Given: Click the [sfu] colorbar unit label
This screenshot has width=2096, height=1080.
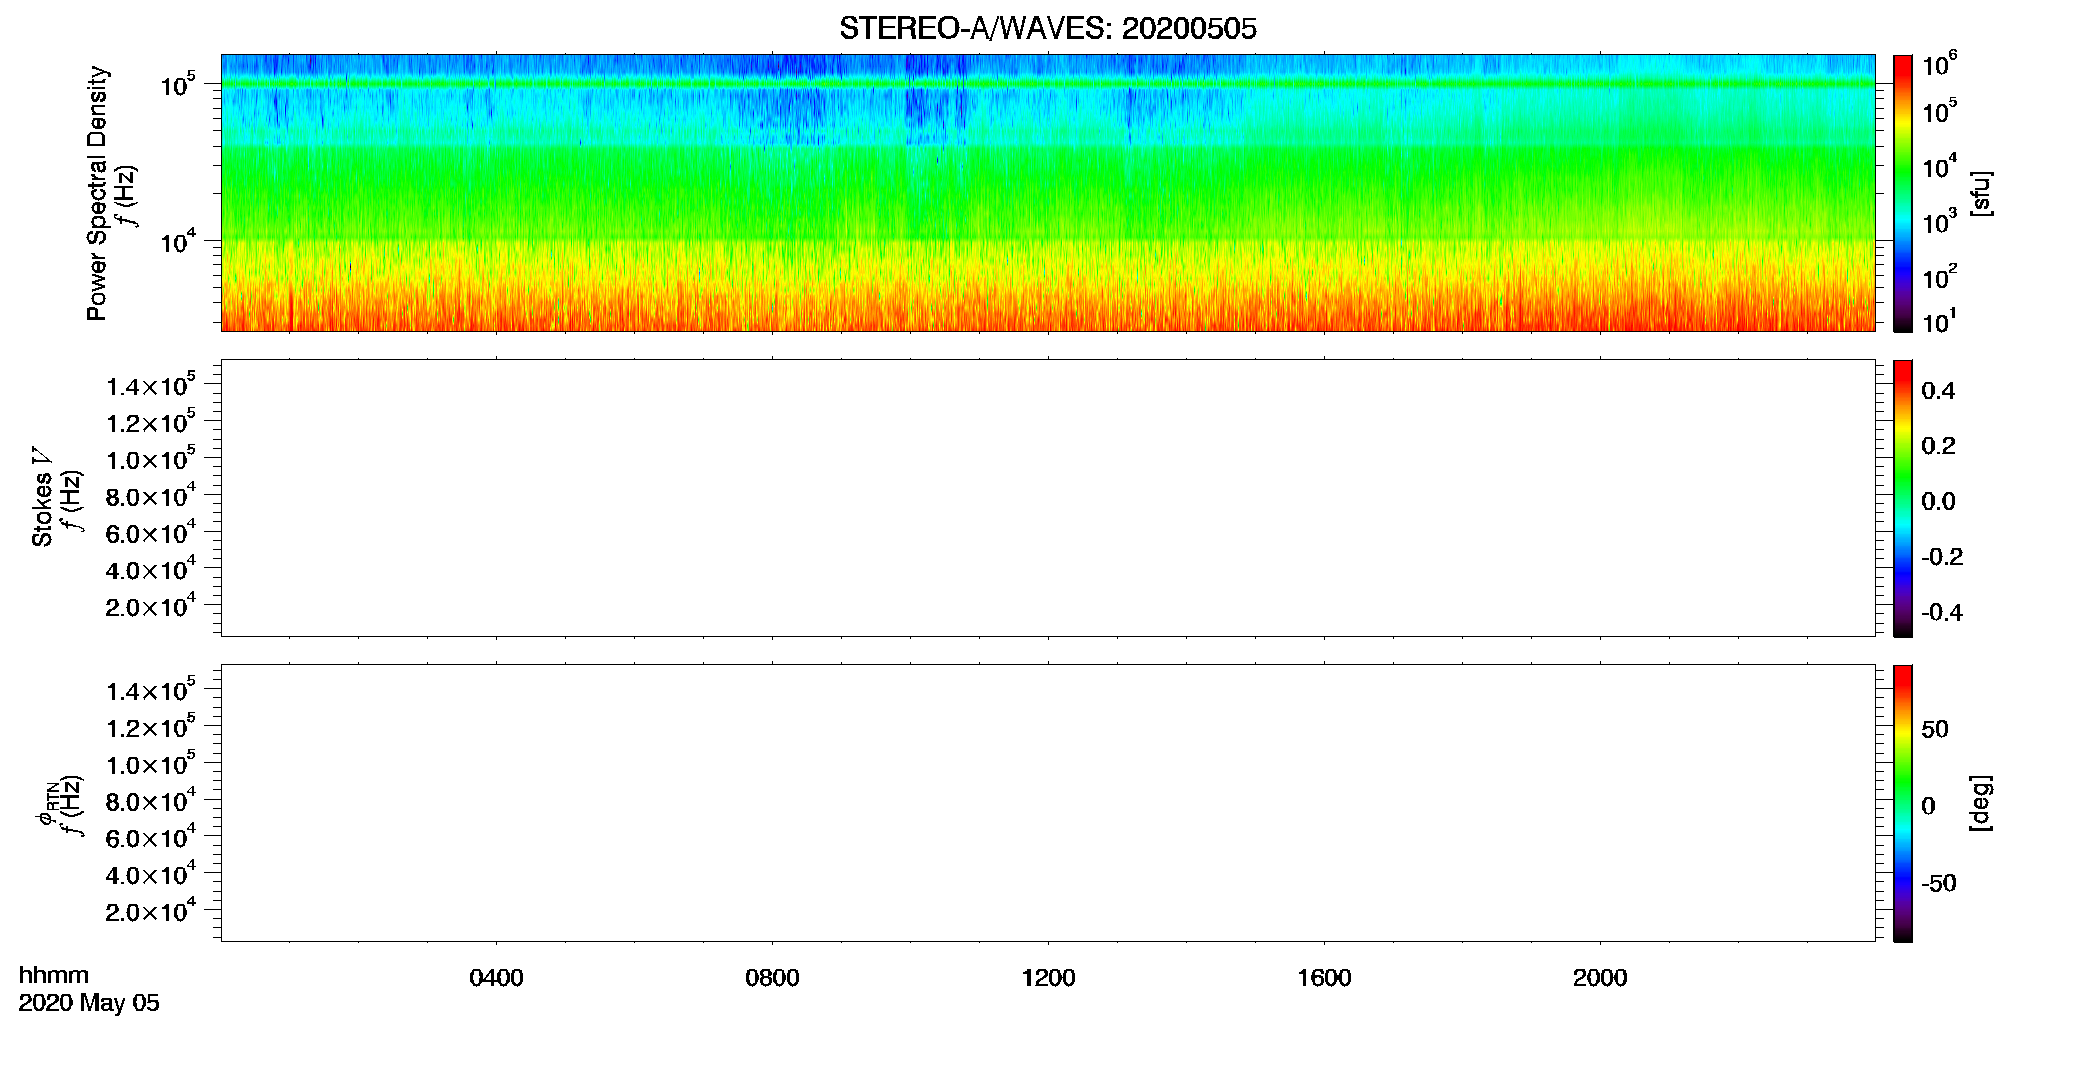Looking at the screenshot, I should (x=1981, y=193).
